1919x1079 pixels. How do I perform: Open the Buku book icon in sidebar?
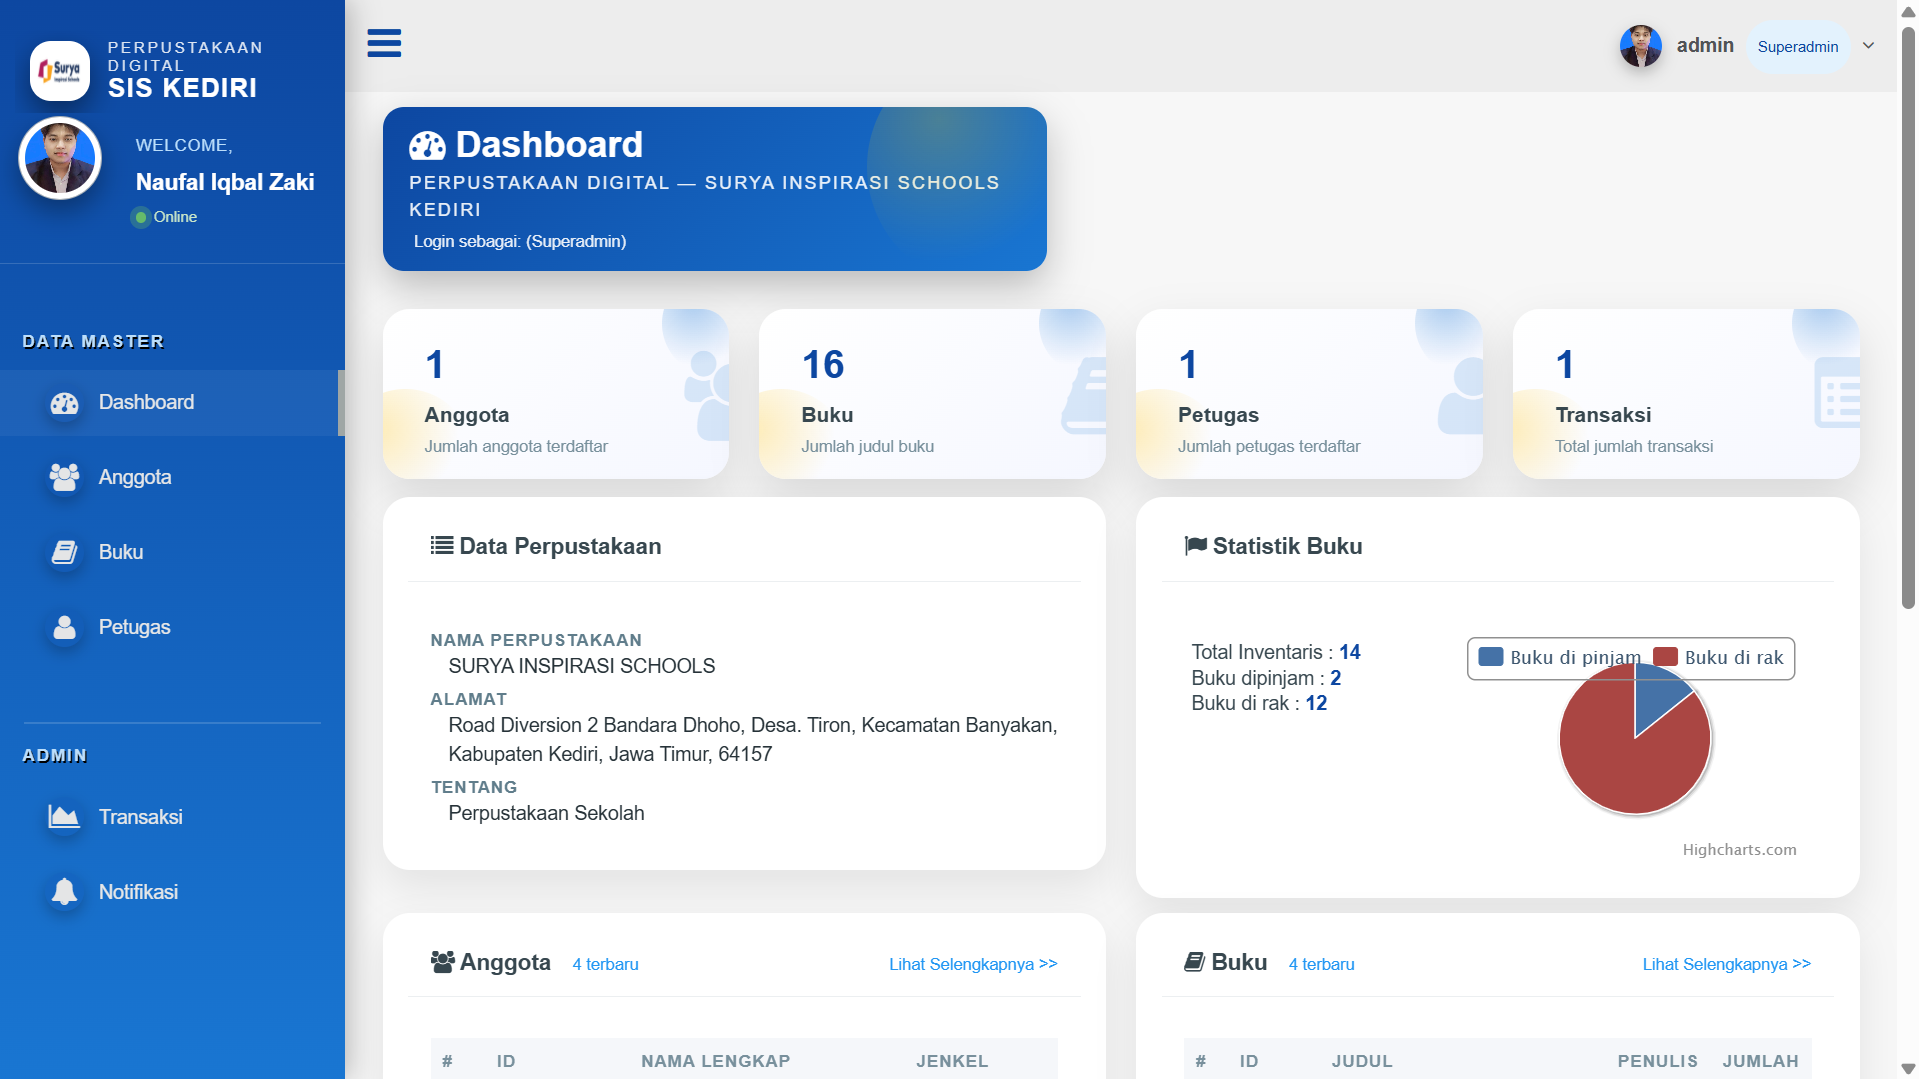(63, 551)
